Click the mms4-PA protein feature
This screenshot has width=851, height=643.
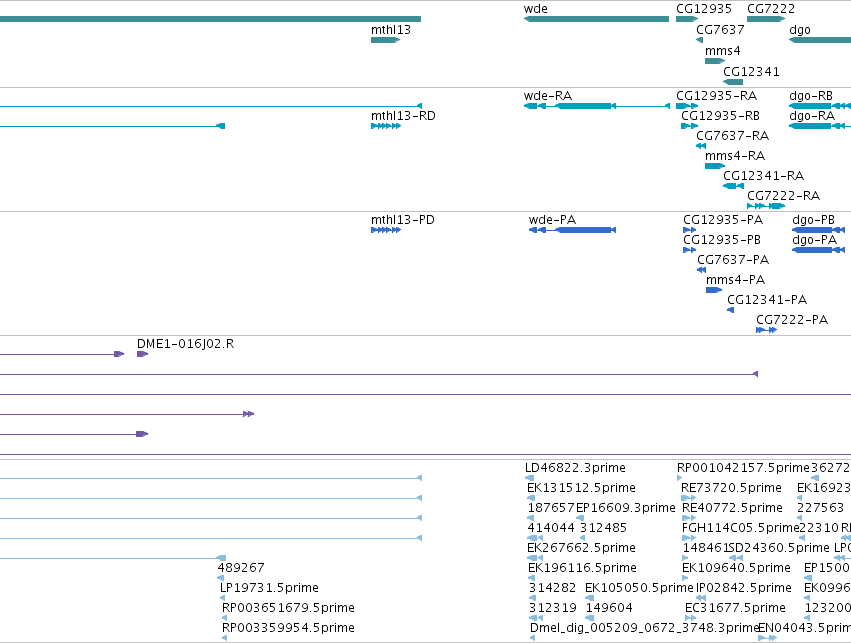714,290
